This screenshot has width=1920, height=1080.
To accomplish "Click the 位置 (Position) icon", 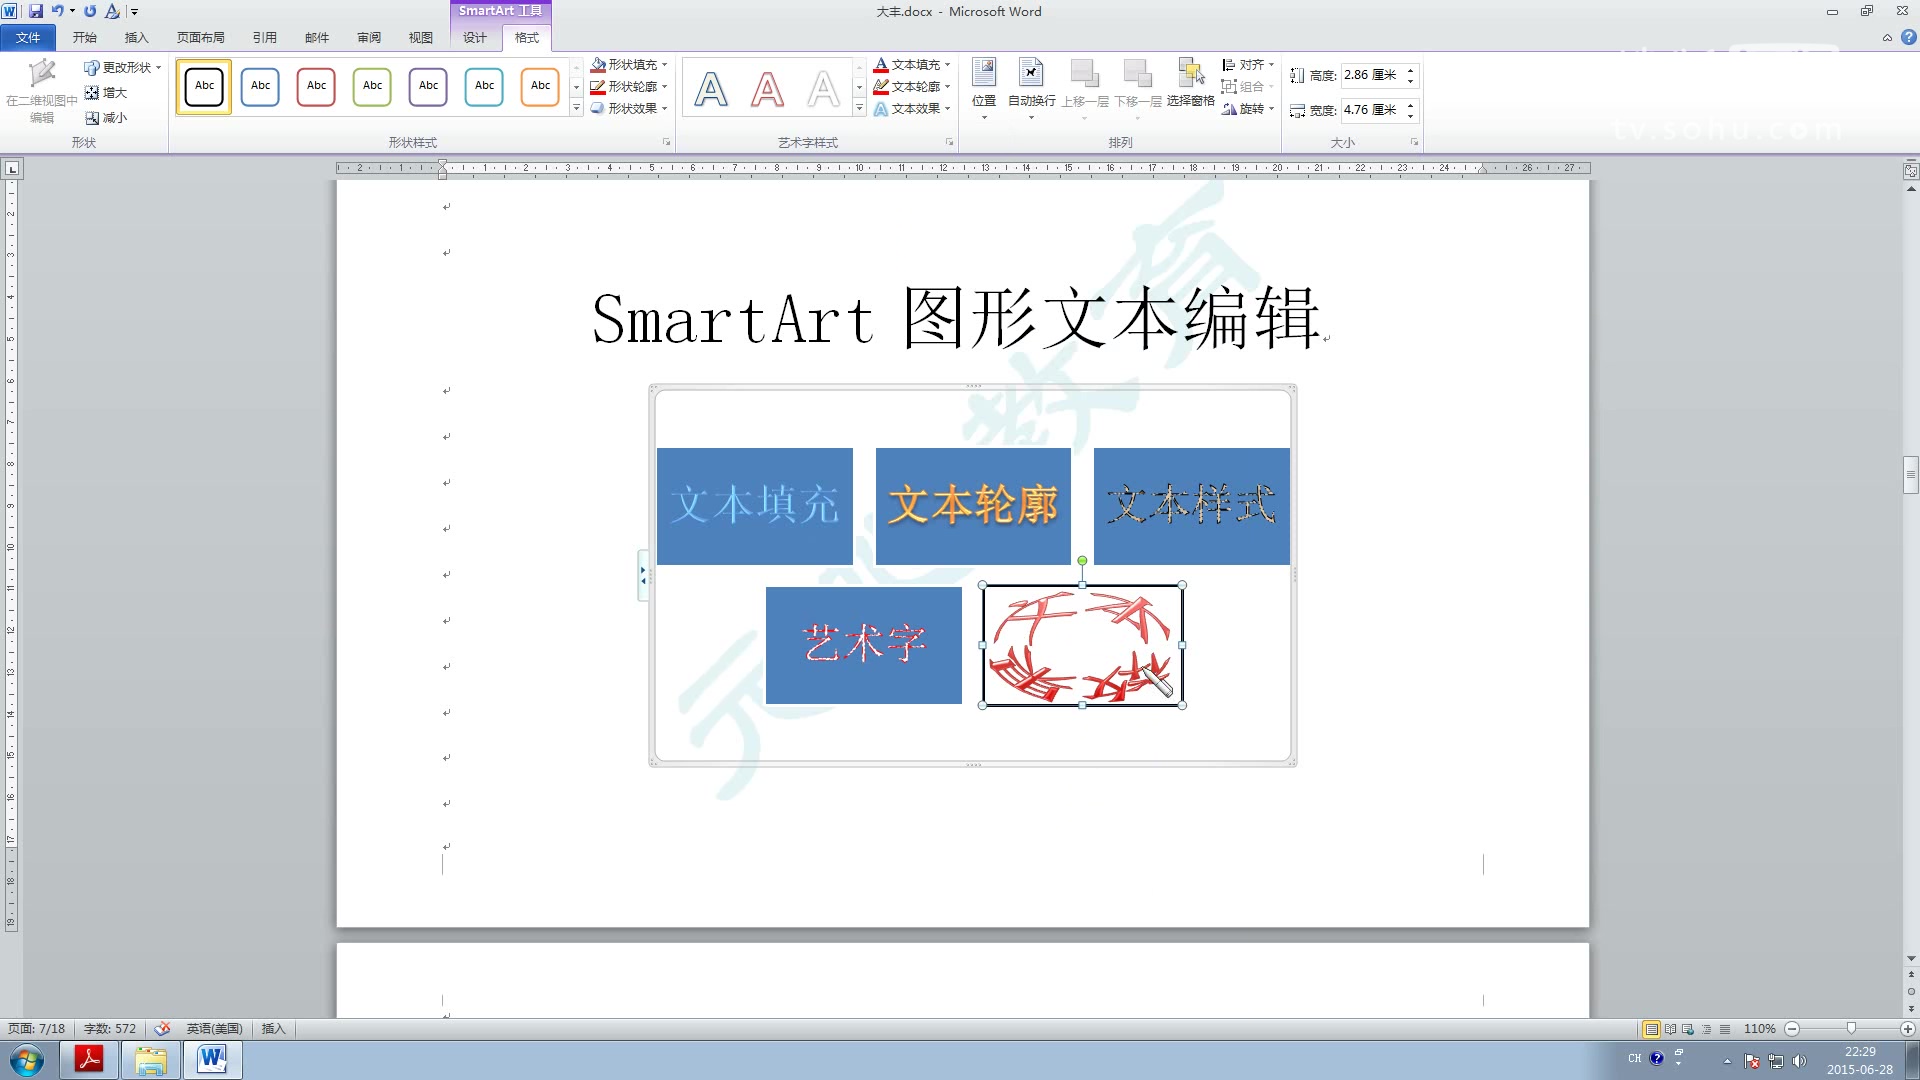I will [x=983, y=85].
